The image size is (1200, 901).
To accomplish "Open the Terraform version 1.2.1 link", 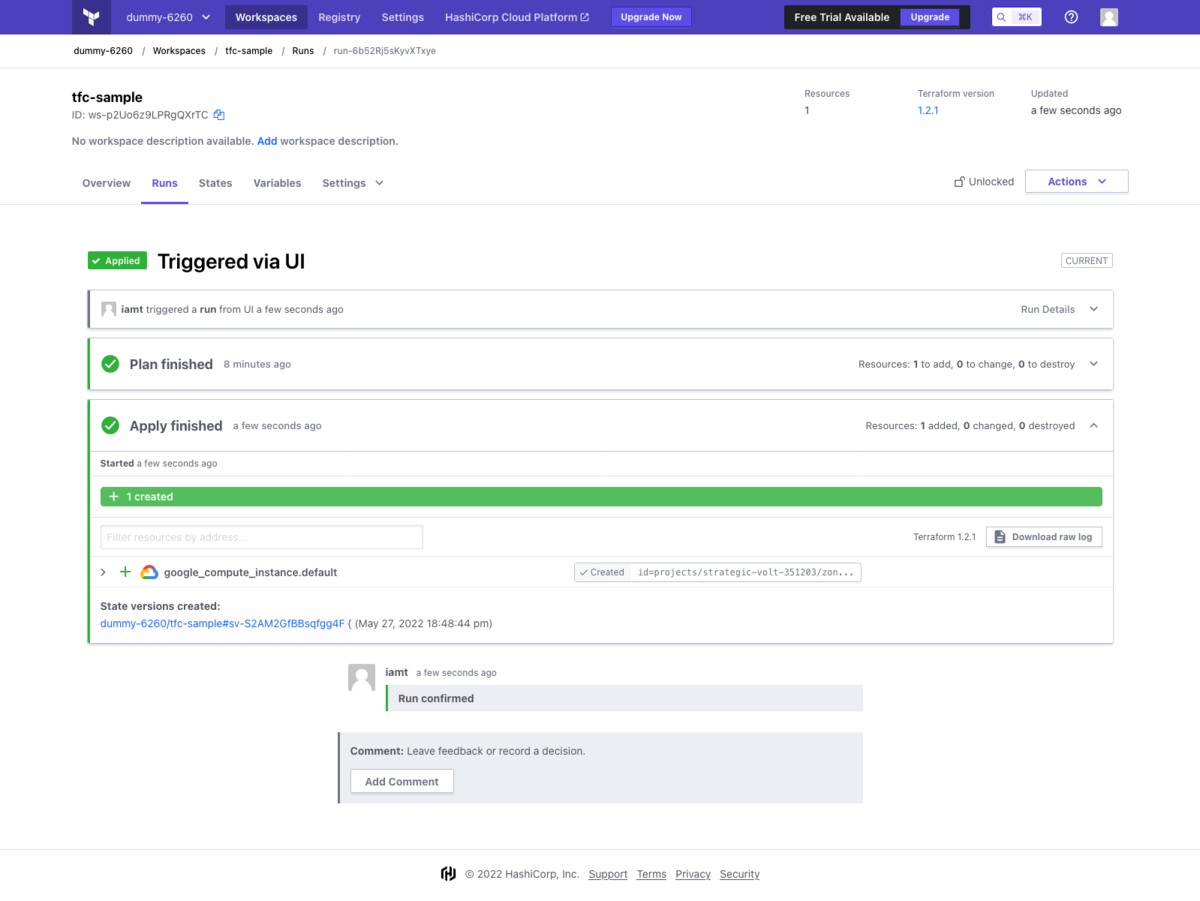I will (x=928, y=110).
